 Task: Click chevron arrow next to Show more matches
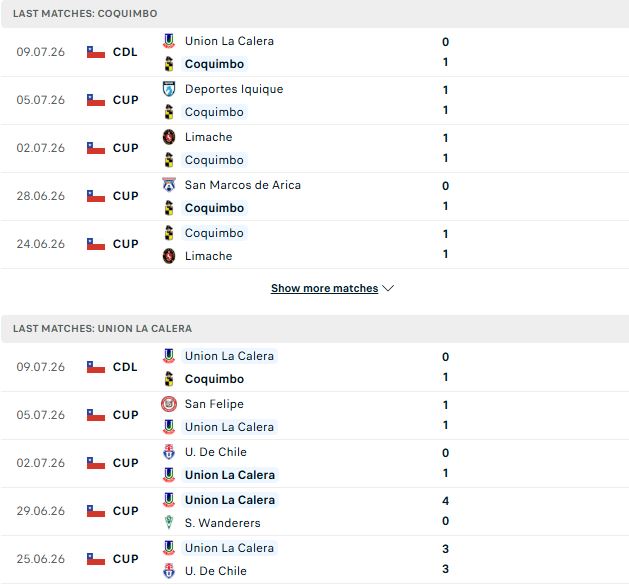click(x=388, y=288)
